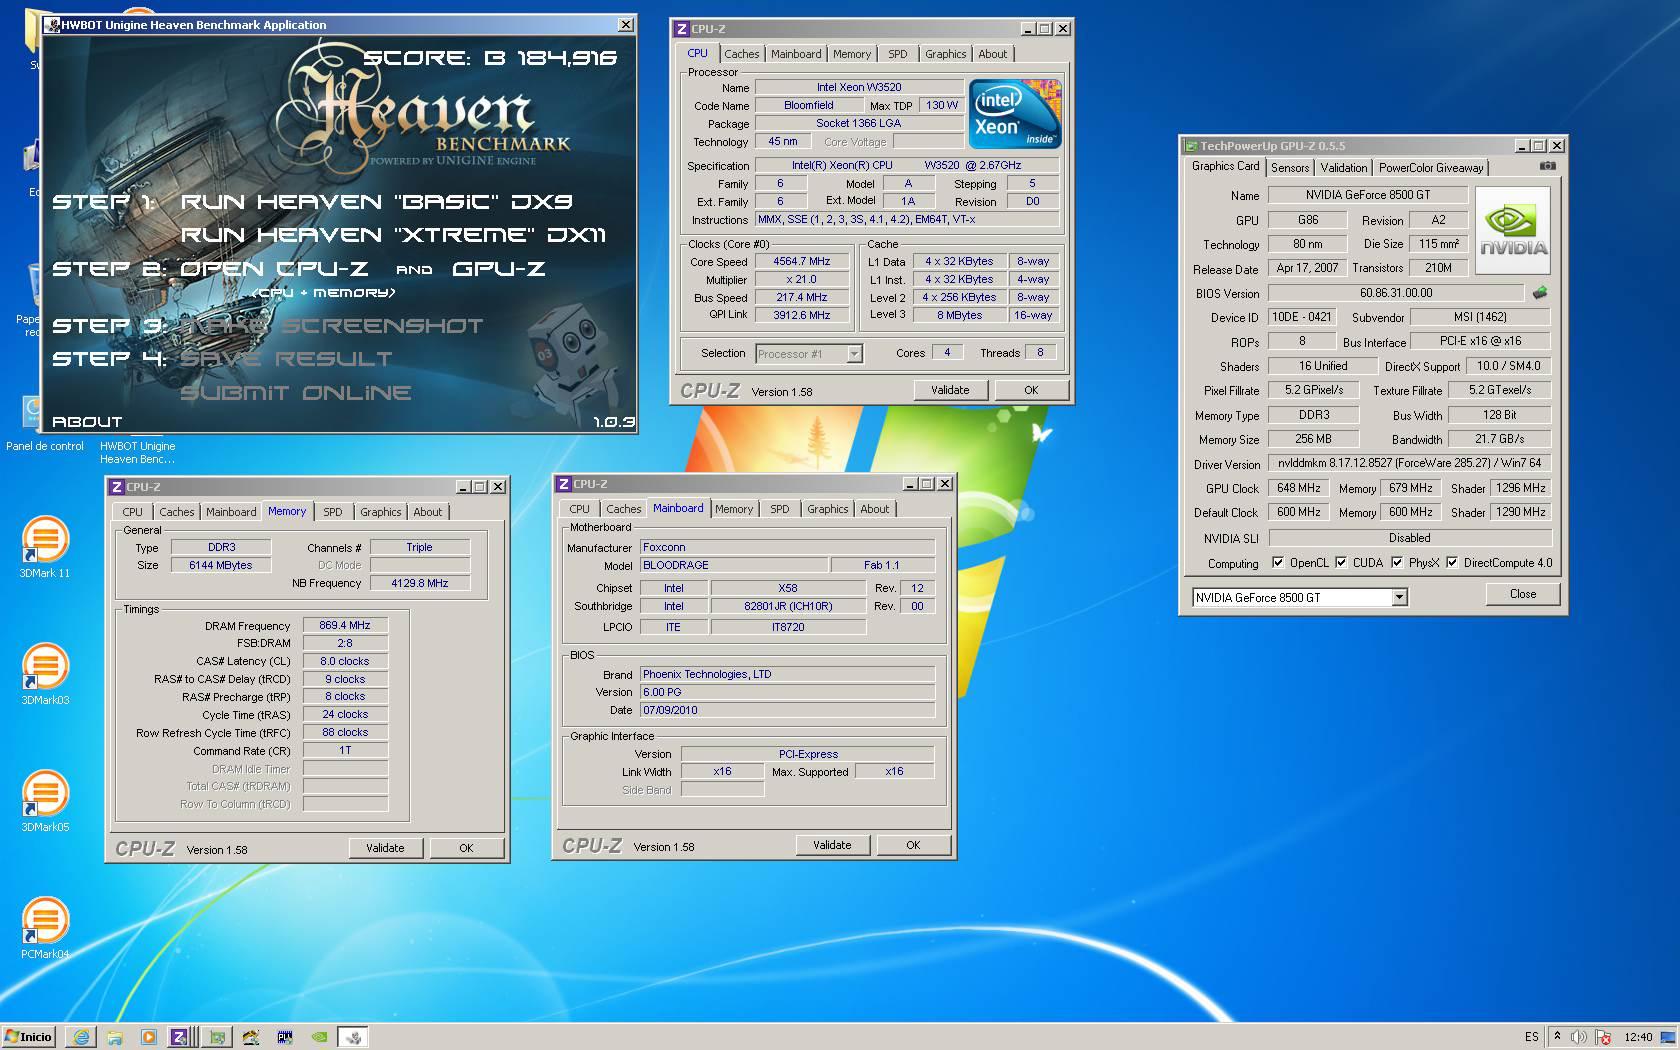Click DRAM Frequency value 869.4 MHz
Screen dimensions: 1680x1050
[345, 625]
